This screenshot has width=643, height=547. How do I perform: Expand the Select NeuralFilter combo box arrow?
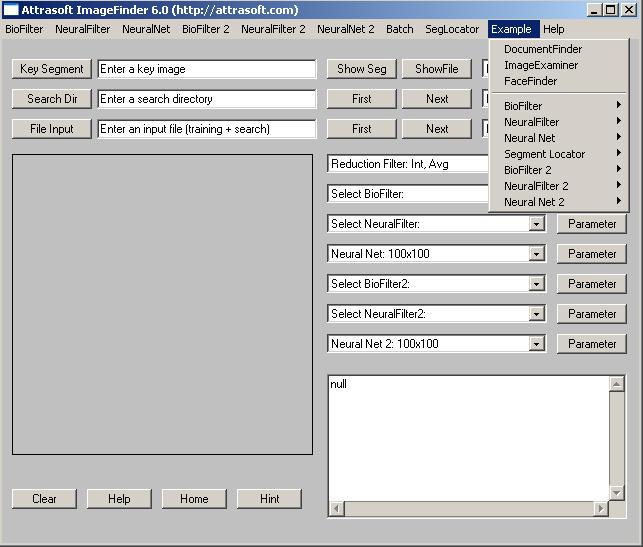coord(537,224)
